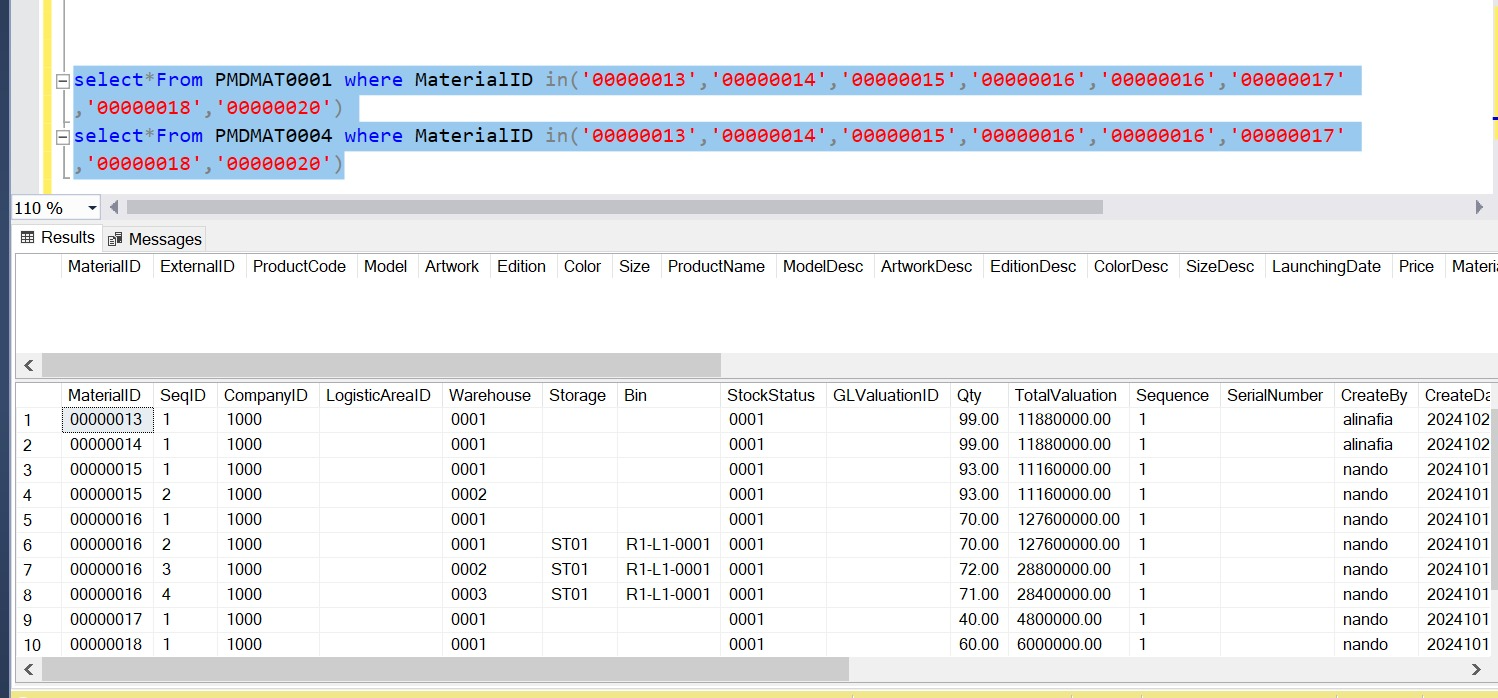
Task: Select the ArtworkDesc column header
Action: click(x=926, y=267)
